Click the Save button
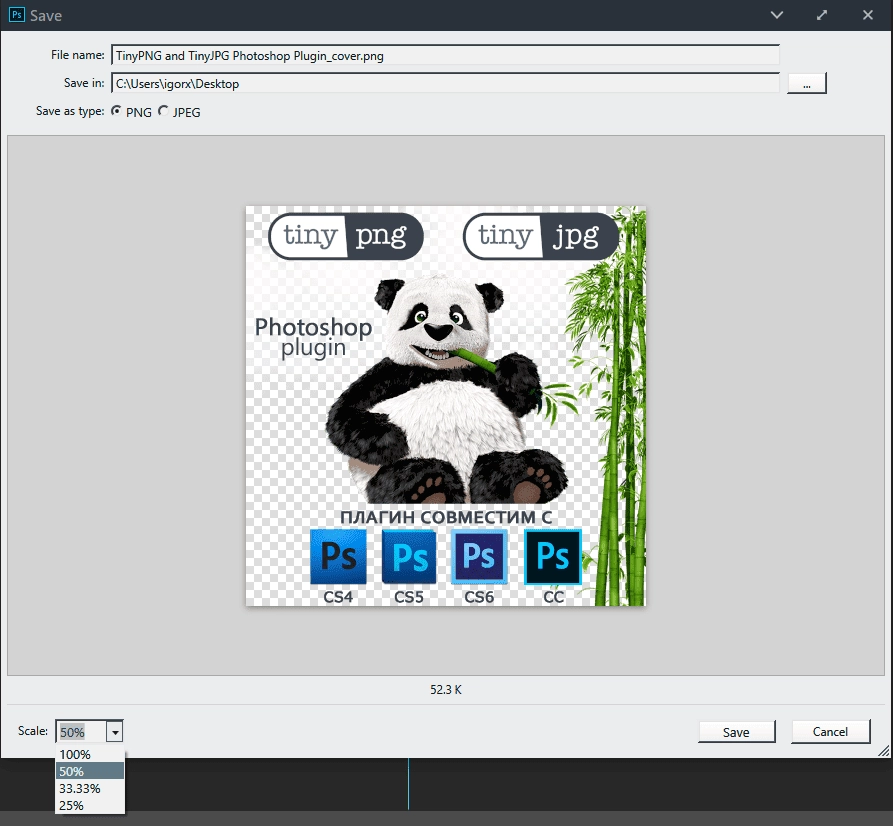Image resolution: width=893 pixels, height=826 pixels. (x=736, y=732)
